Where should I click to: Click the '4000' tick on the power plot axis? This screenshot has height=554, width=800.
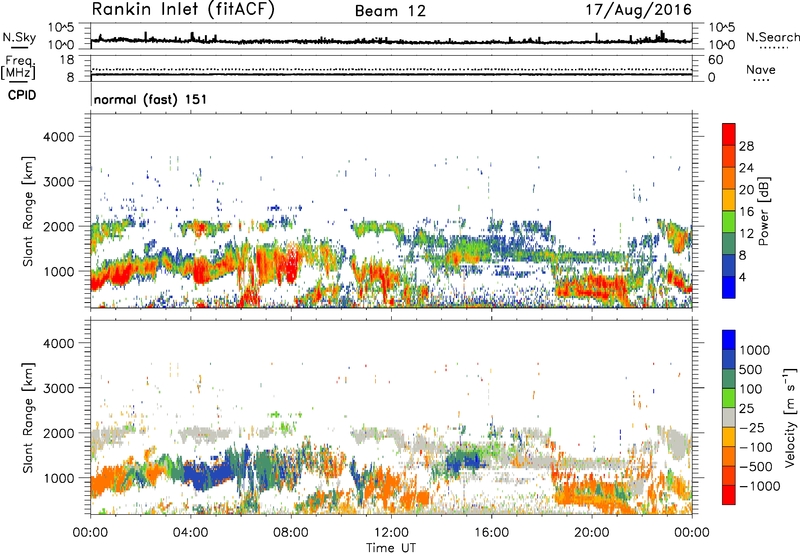tap(58, 137)
